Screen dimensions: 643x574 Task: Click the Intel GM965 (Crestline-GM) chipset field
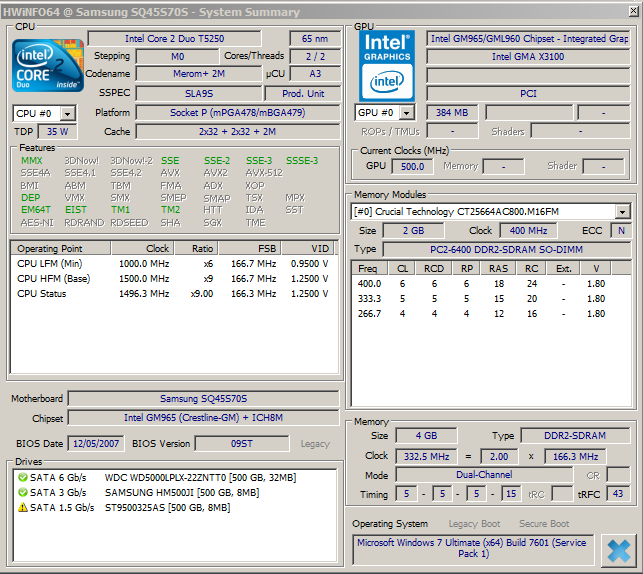(203, 418)
